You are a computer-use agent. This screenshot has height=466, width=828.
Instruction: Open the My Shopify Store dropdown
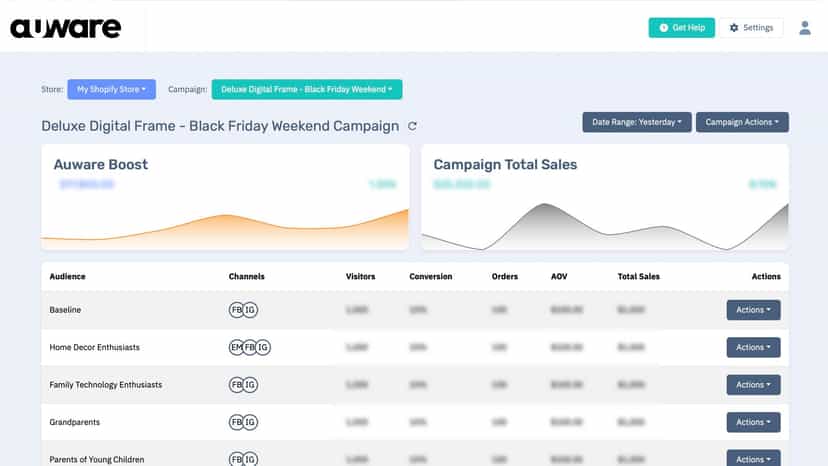click(111, 89)
